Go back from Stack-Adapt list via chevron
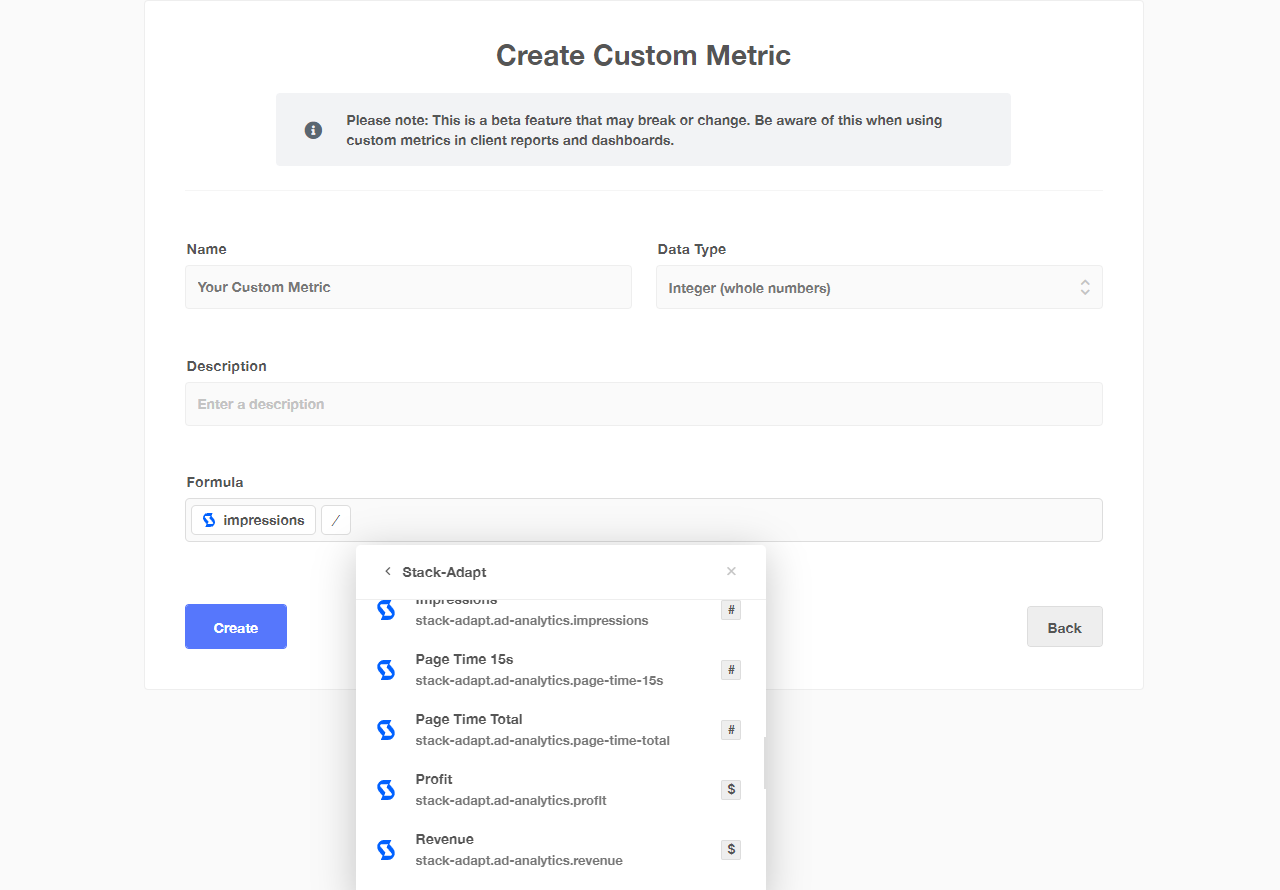Viewport: 1280px width, 890px height. (x=388, y=571)
